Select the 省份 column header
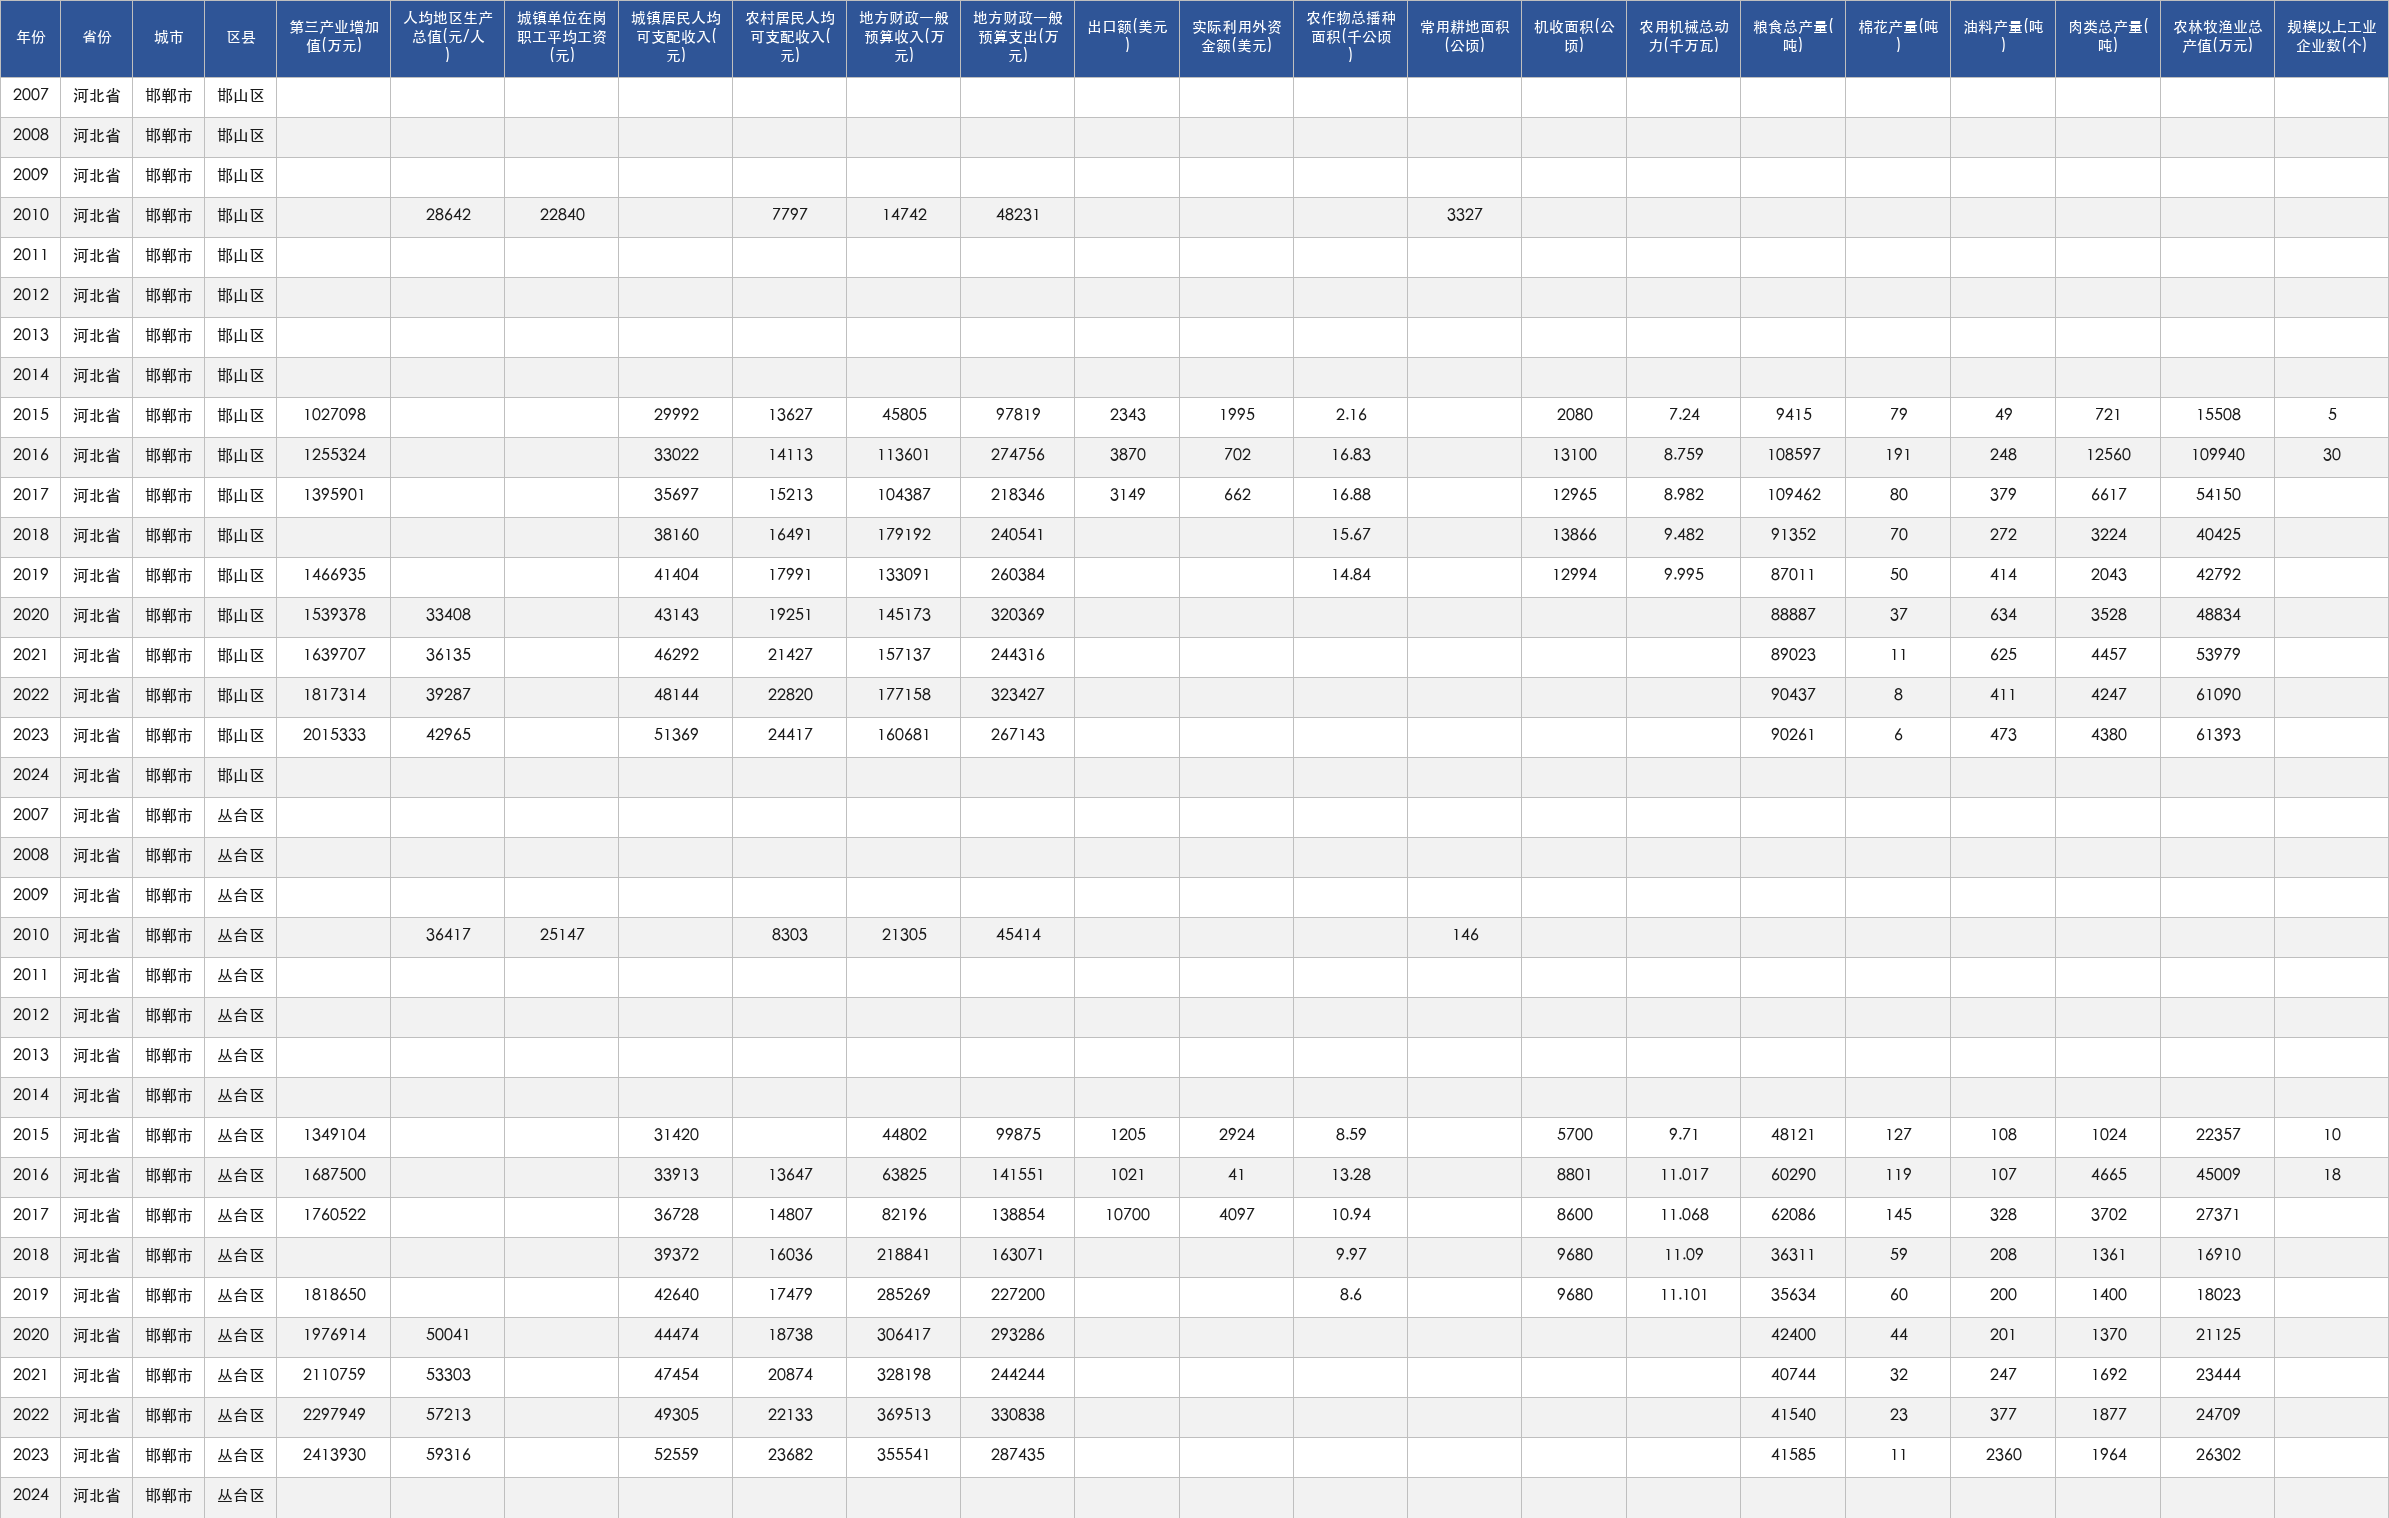The image size is (2389, 1518). pos(97,38)
